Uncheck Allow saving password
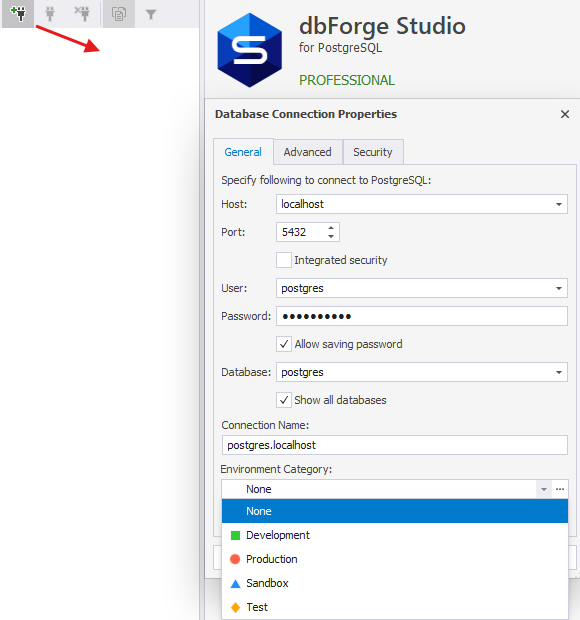This screenshot has width=580, height=620. (284, 344)
